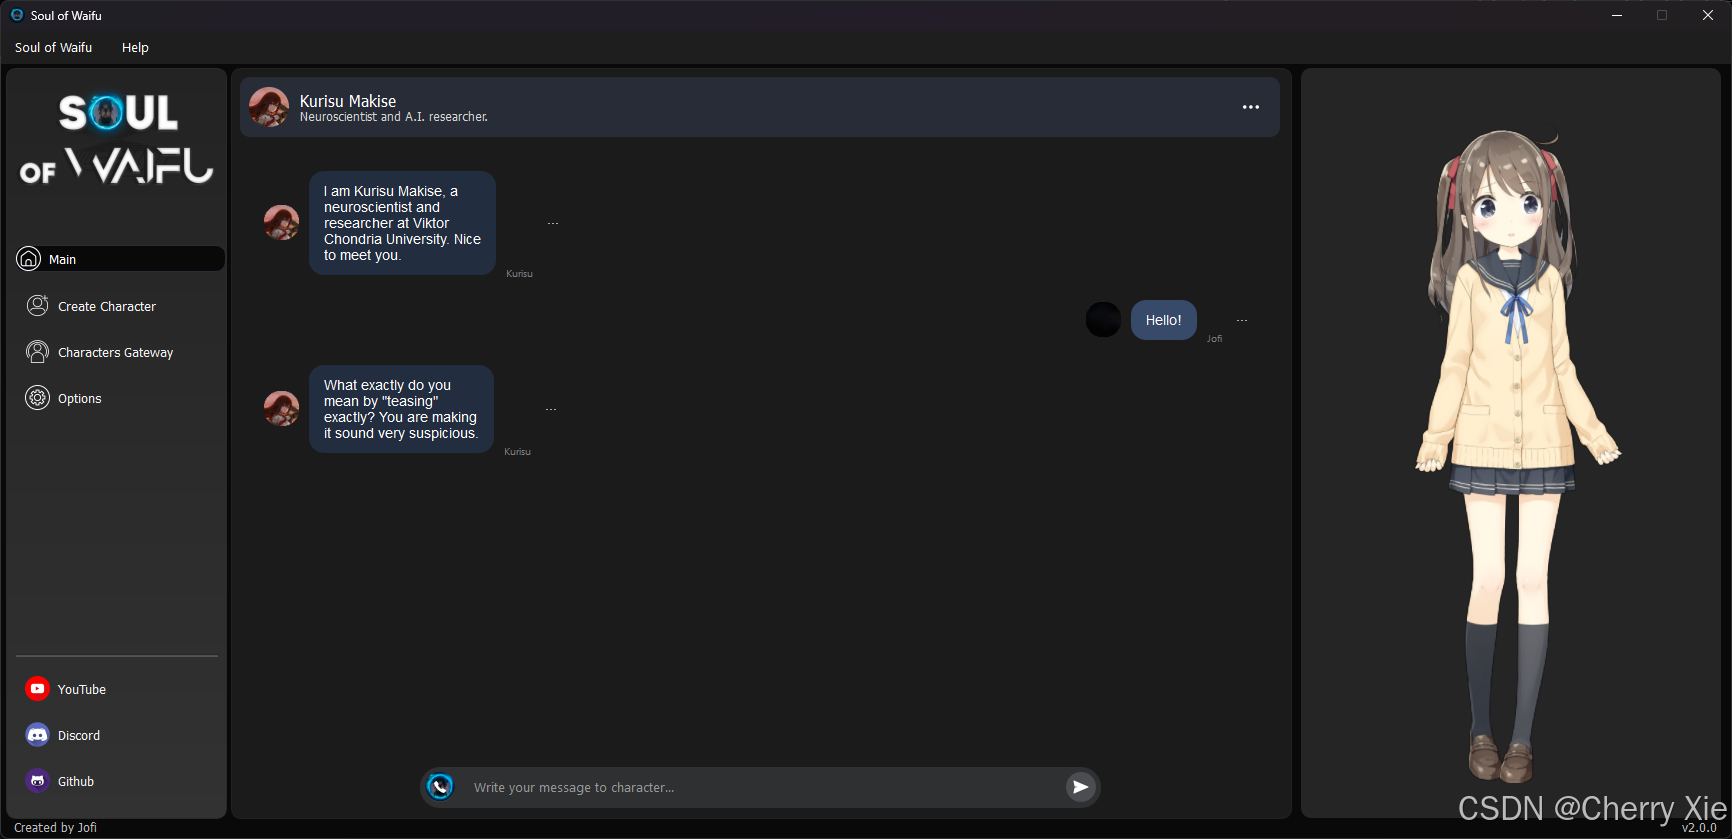The height and width of the screenshot is (839, 1732).
Task: Click user avatar beside Hello! message
Action: 1104,320
